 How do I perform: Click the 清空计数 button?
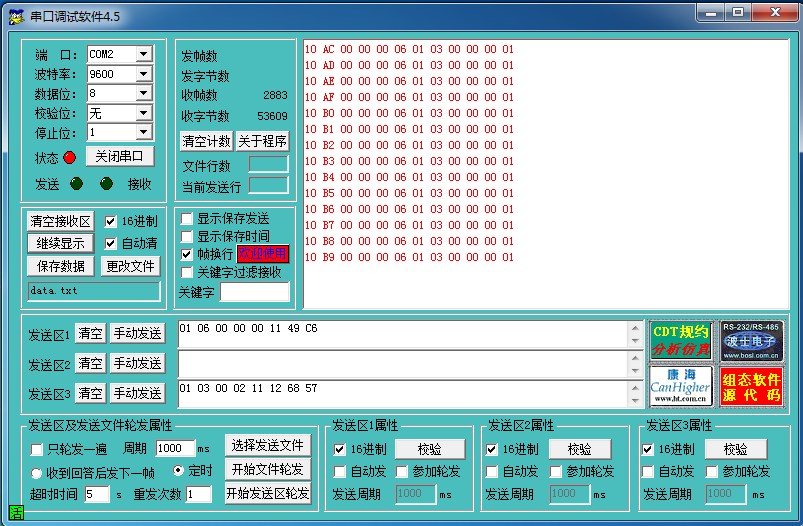click(206, 141)
